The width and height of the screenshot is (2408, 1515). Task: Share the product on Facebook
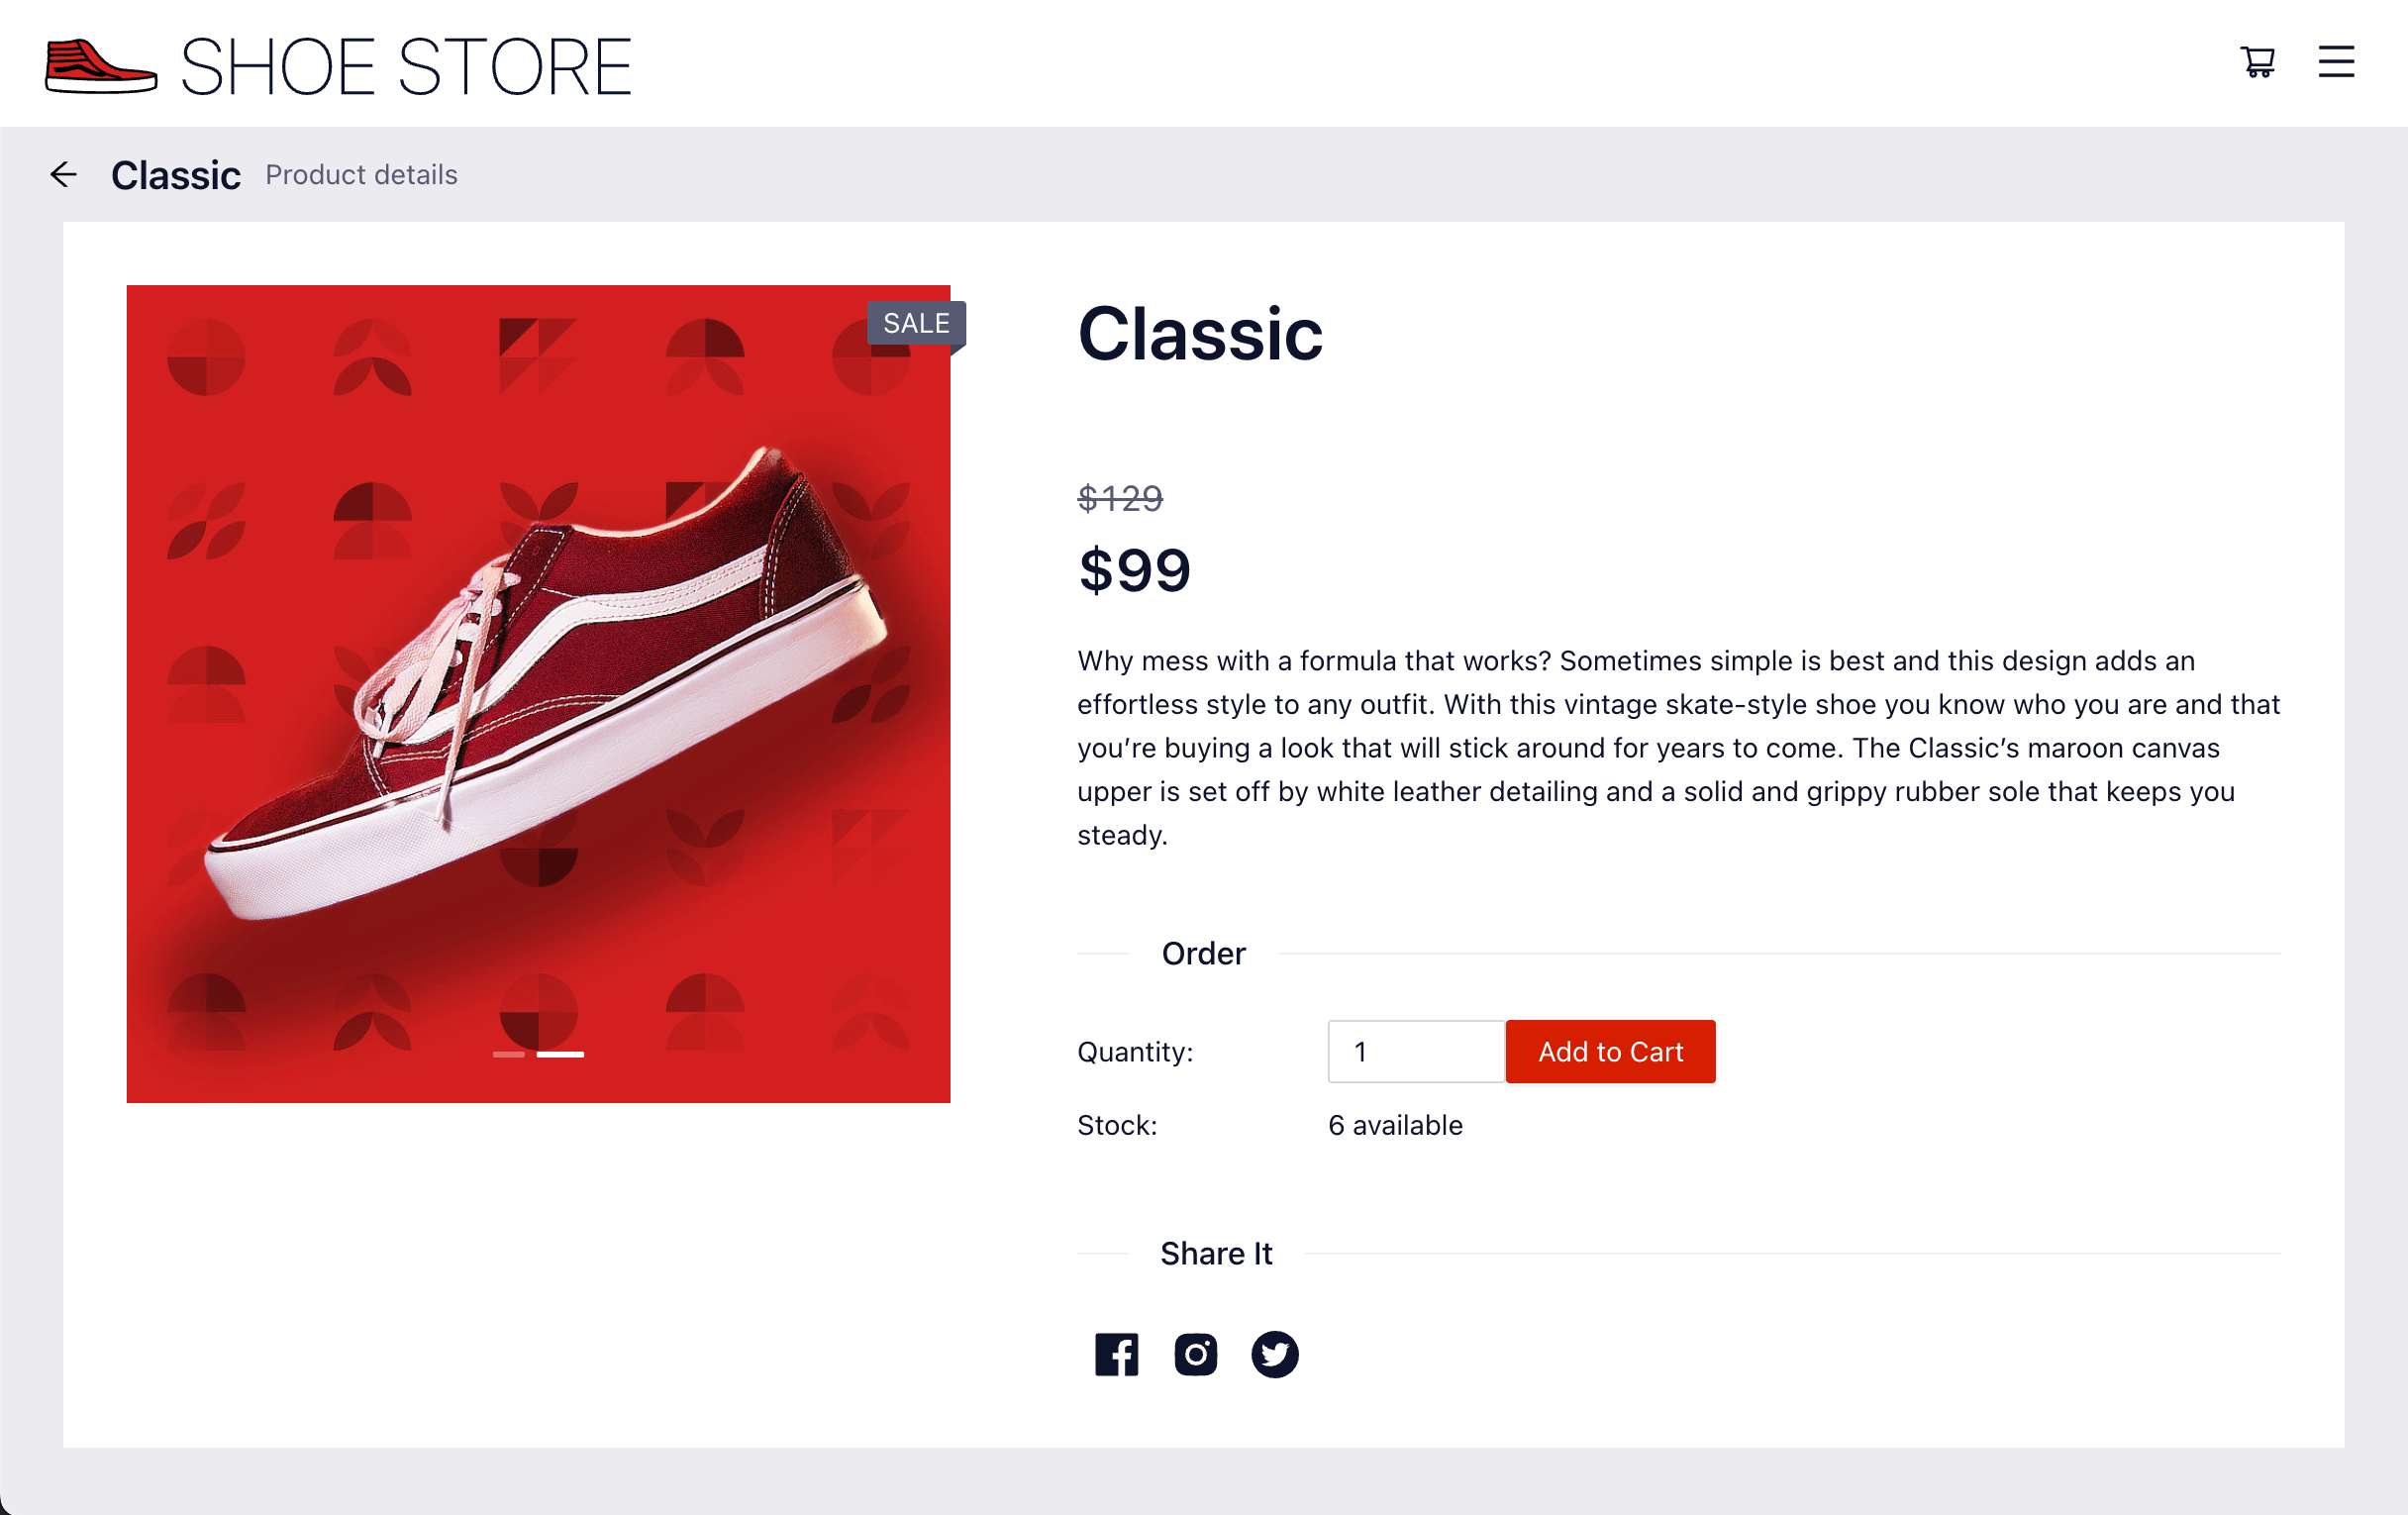pyautogui.click(x=1116, y=1354)
